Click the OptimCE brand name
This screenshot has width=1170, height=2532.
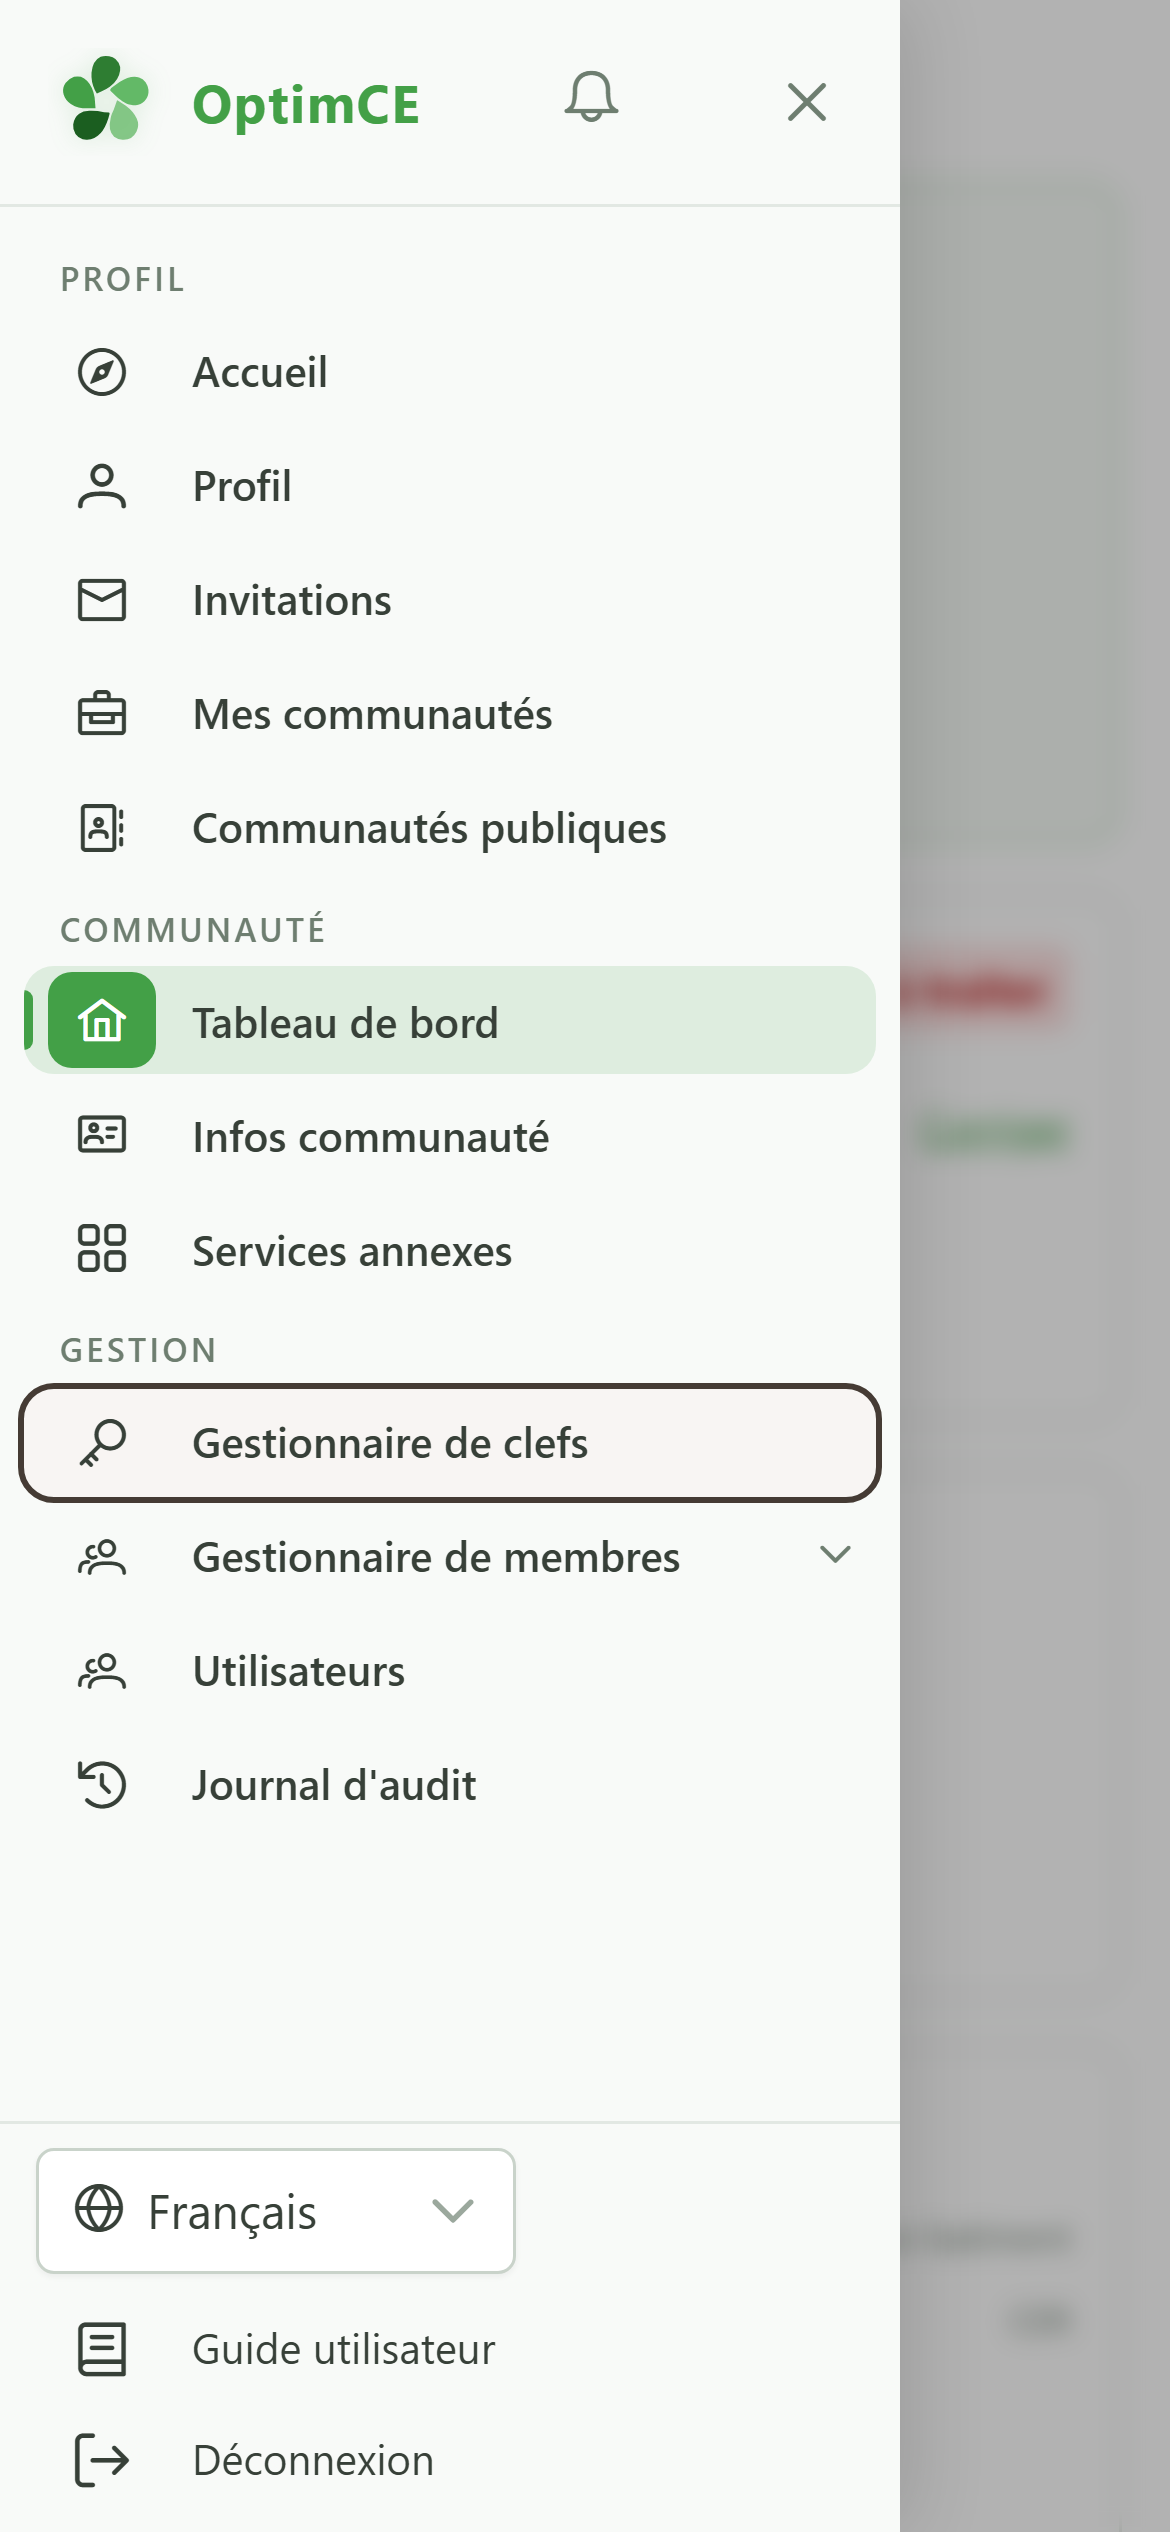point(306,105)
